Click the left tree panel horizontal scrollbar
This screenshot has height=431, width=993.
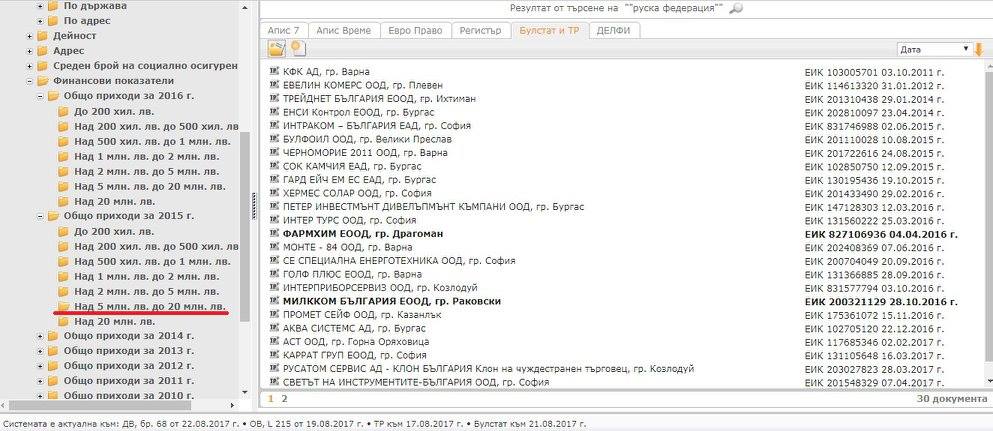(100, 405)
